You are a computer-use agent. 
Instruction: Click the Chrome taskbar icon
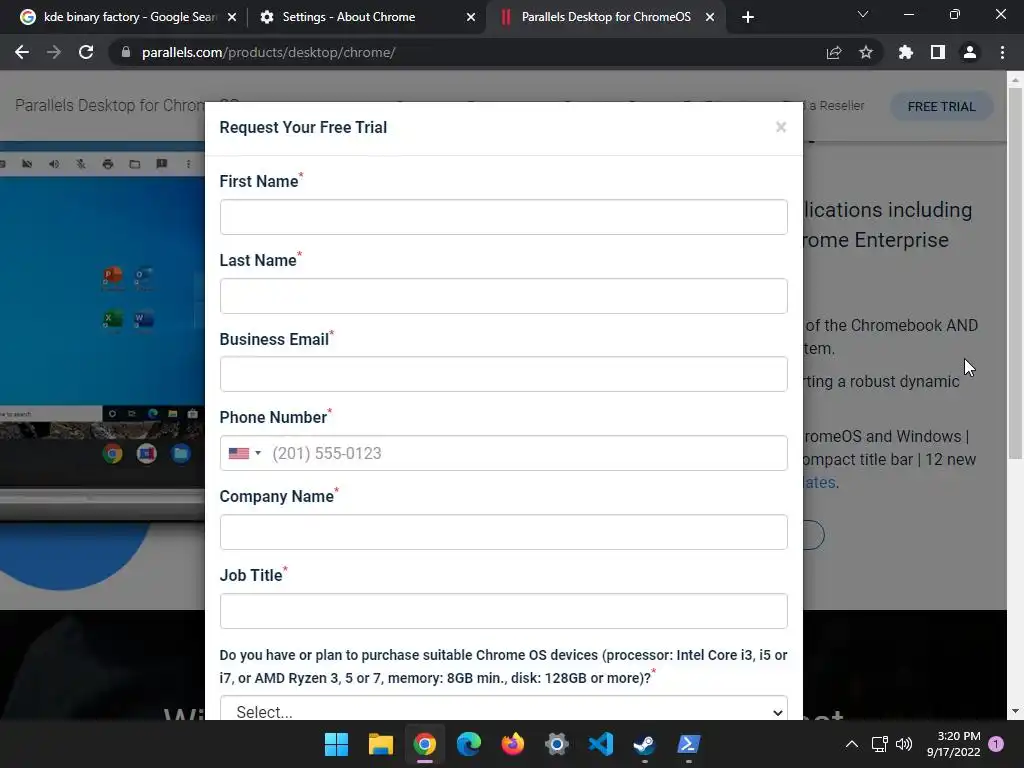coord(424,744)
